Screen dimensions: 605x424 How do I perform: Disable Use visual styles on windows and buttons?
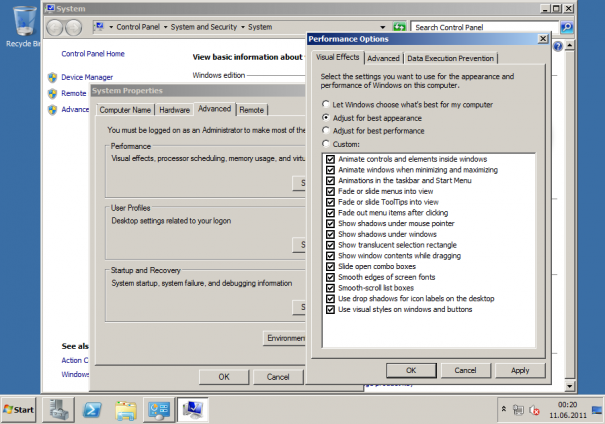[330, 309]
